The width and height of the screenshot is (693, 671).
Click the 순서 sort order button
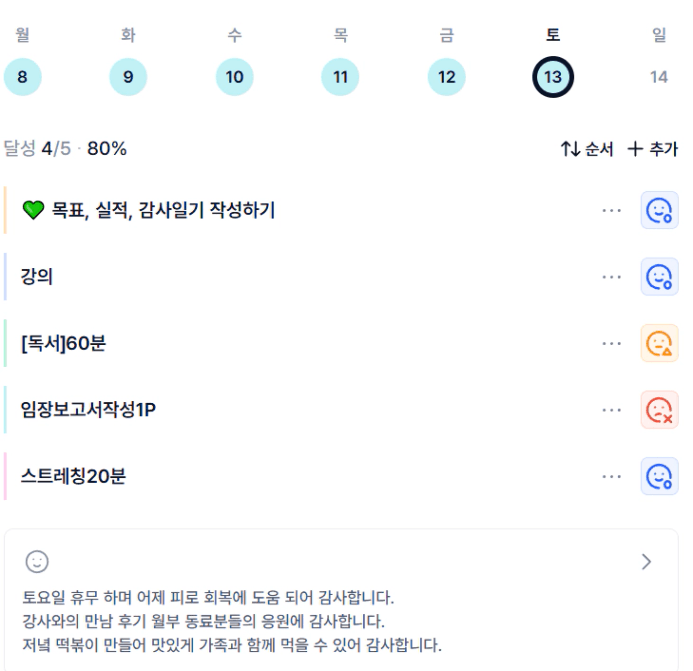coord(587,149)
